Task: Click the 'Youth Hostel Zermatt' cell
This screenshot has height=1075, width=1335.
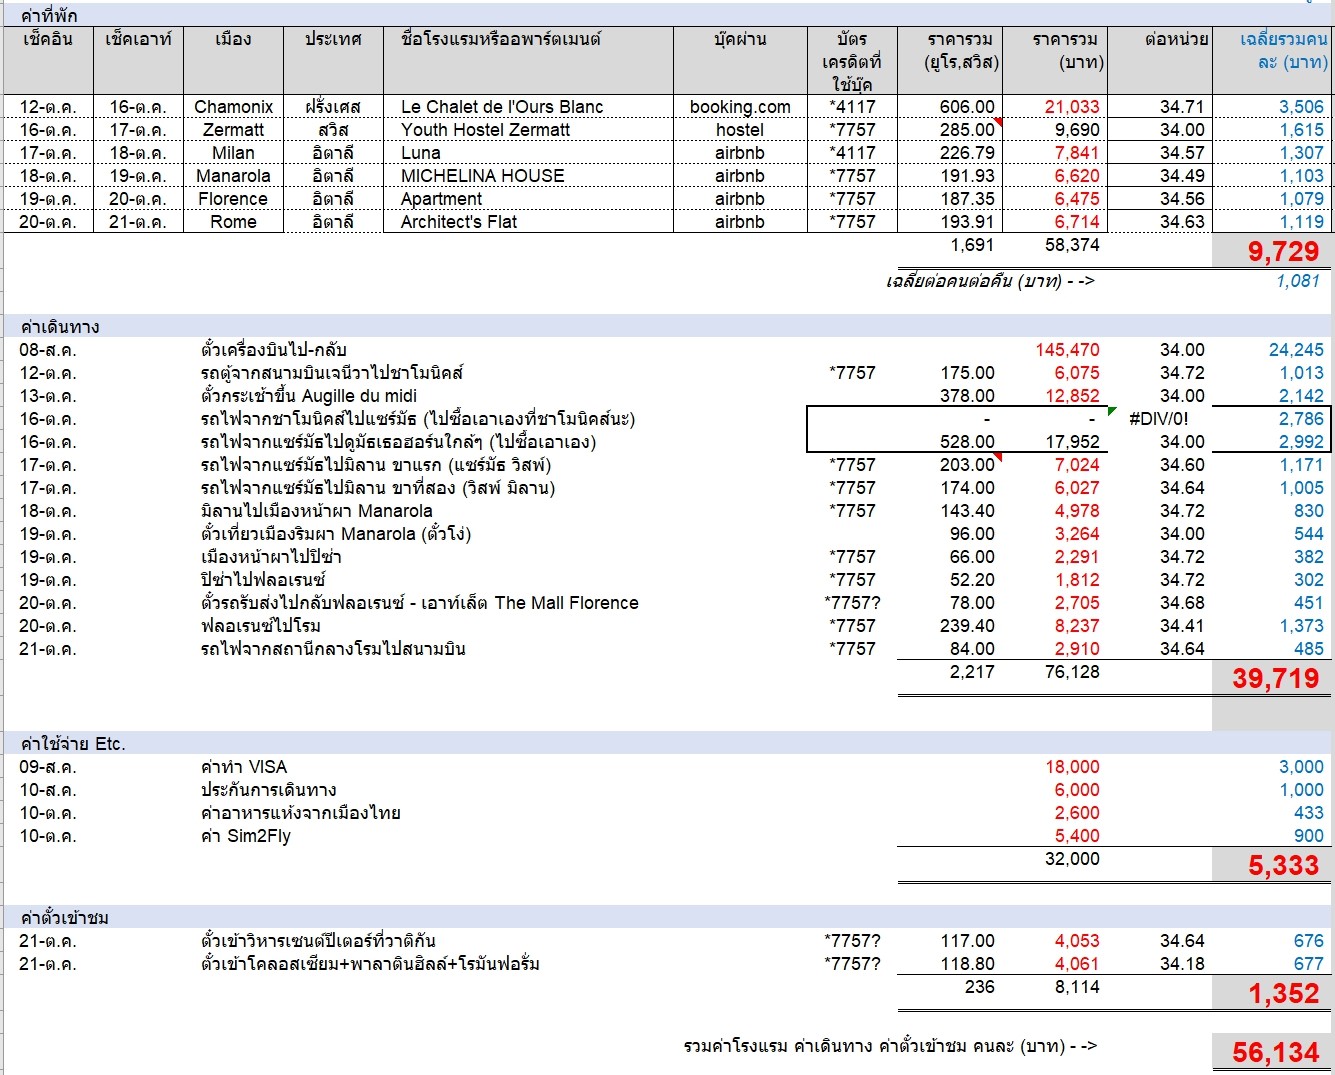Action: pos(528,130)
